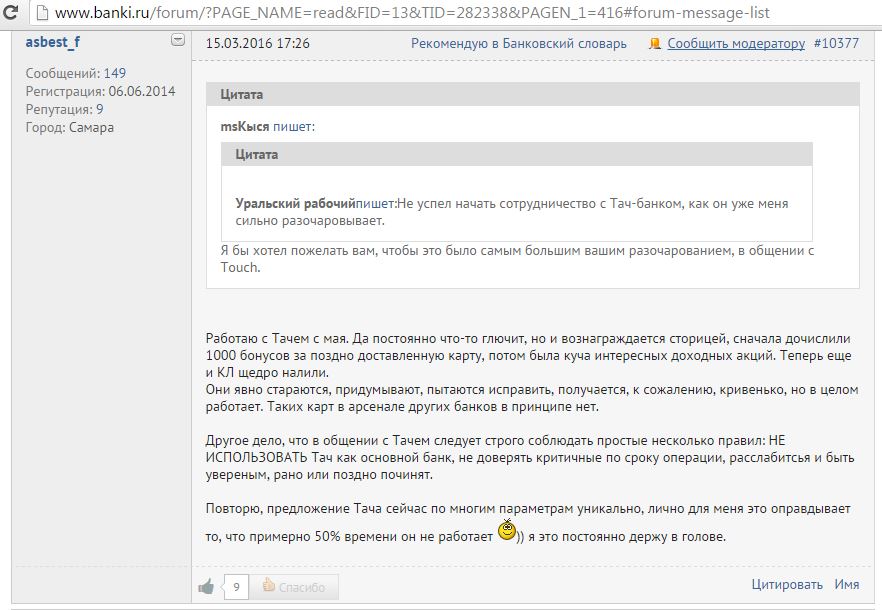Click 'Сообщений: 149' user stat

coord(76,74)
